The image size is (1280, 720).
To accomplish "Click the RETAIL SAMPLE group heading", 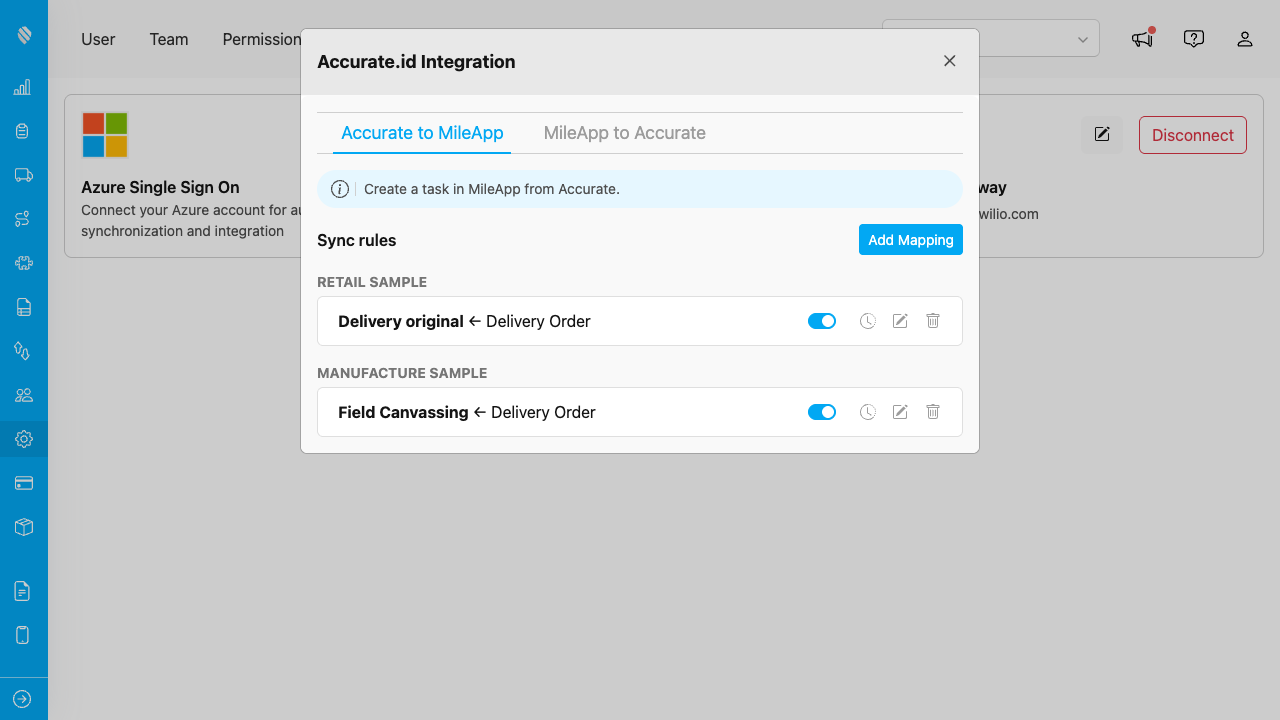I will [372, 282].
